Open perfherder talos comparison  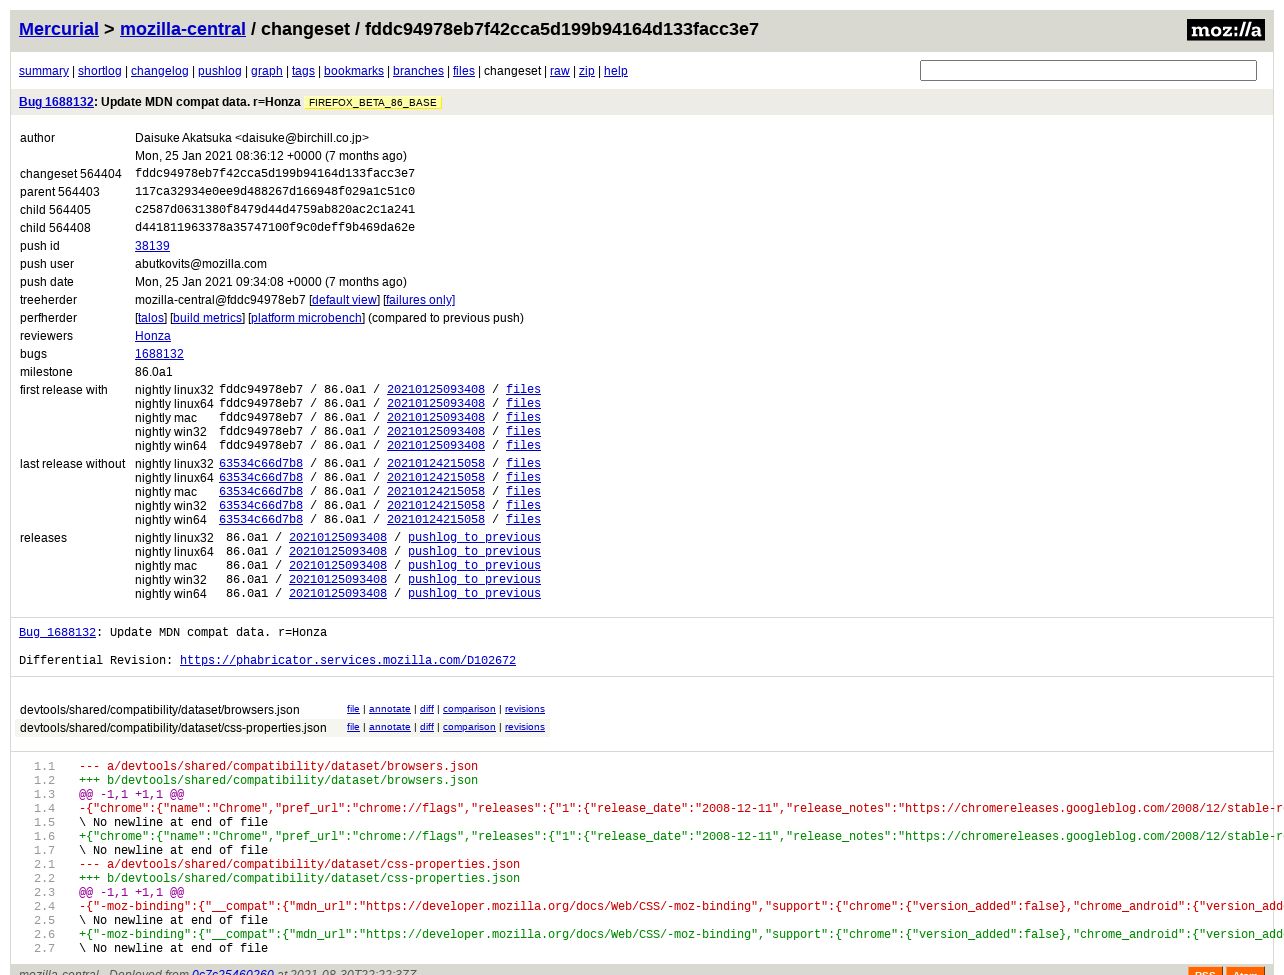151,318
